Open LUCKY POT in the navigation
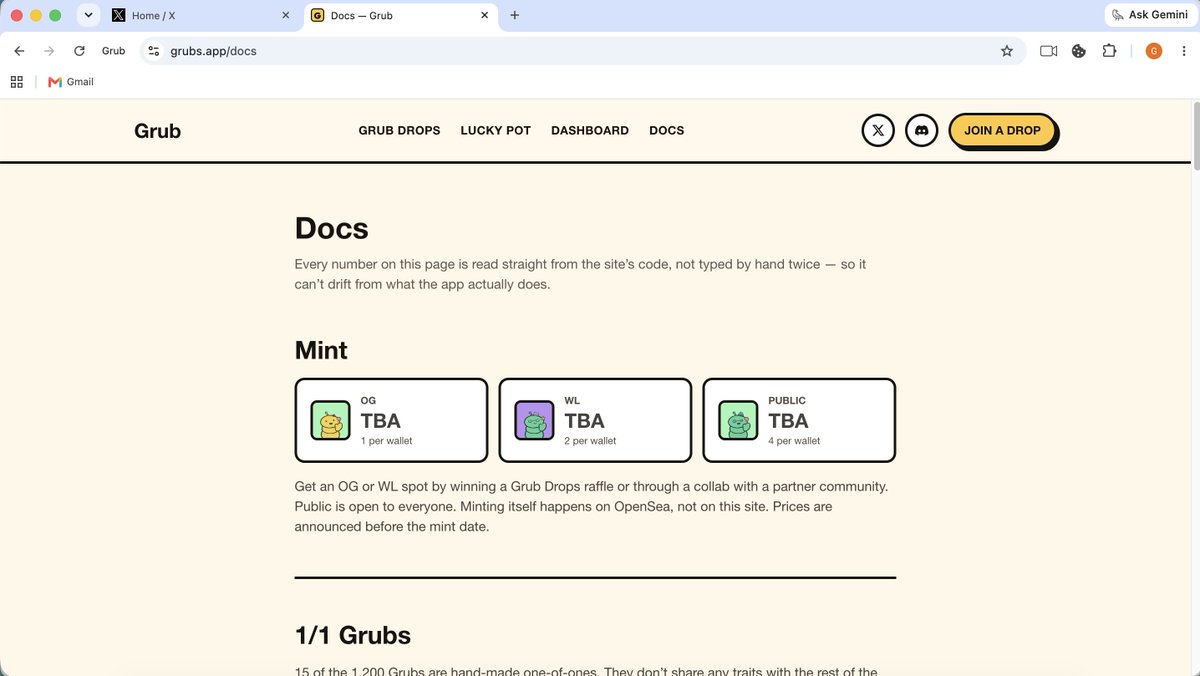Screen dimensions: 1200x676 (495, 130)
